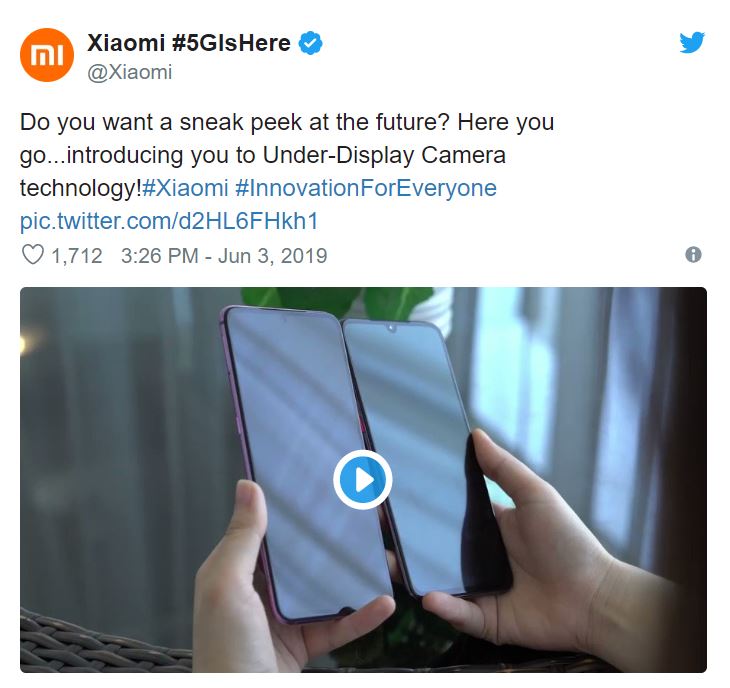Visit the @Xiaomi handle profile
Image resolution: width=730 pixels, height=688 pixels.
pos(130,72)
